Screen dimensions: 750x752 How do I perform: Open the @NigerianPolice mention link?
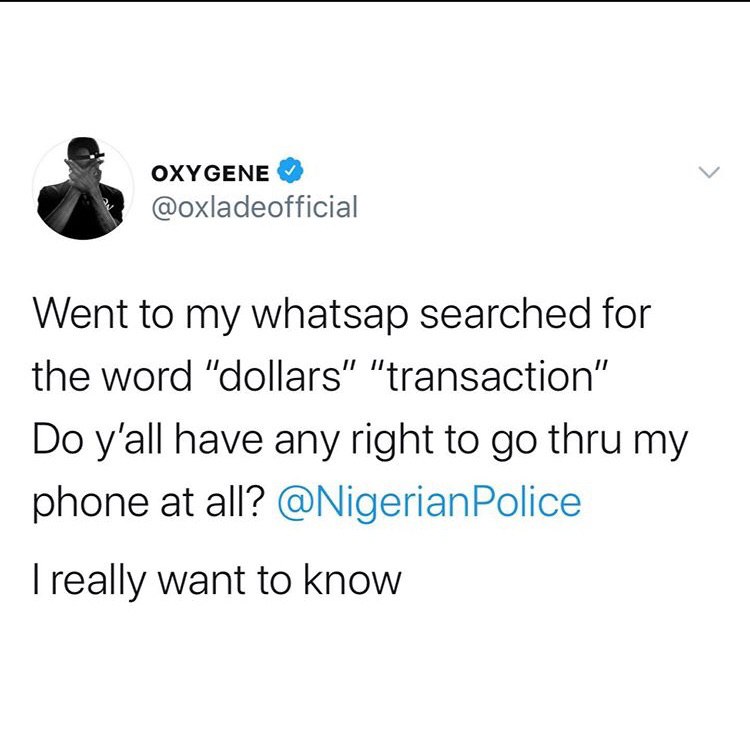[x=430, y=503]
